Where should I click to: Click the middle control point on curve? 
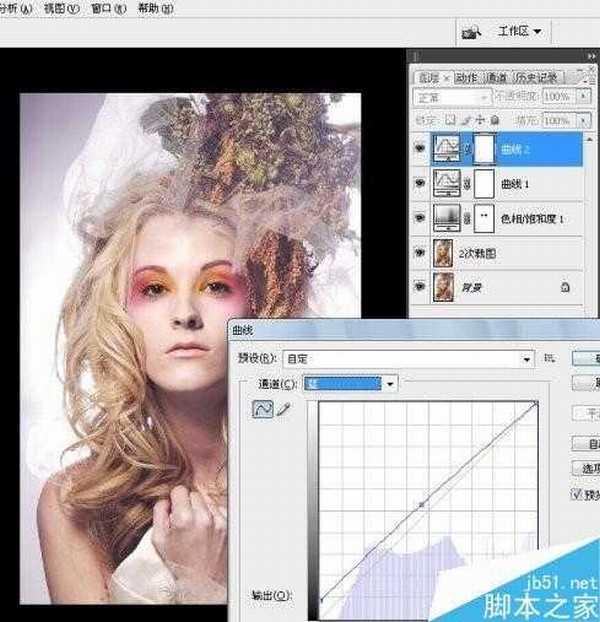tap(422, 505)
